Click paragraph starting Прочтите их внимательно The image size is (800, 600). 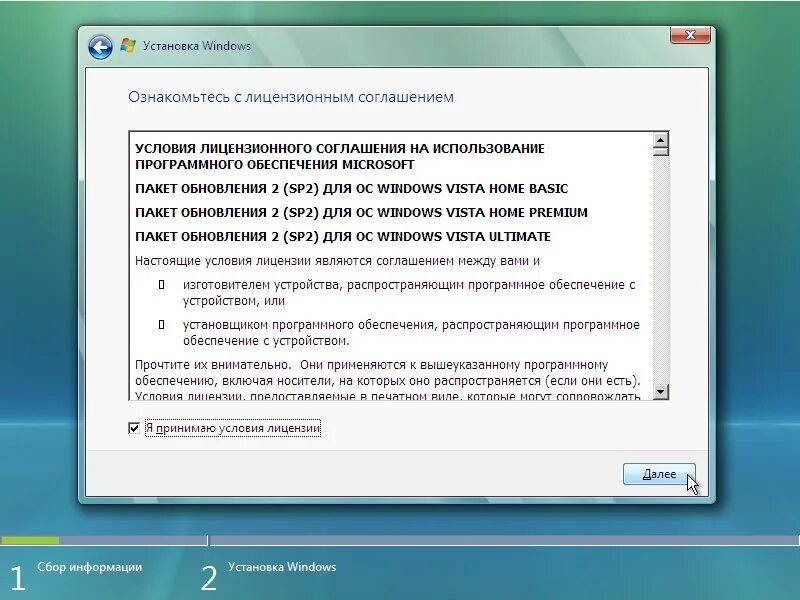tap(388, 381)
